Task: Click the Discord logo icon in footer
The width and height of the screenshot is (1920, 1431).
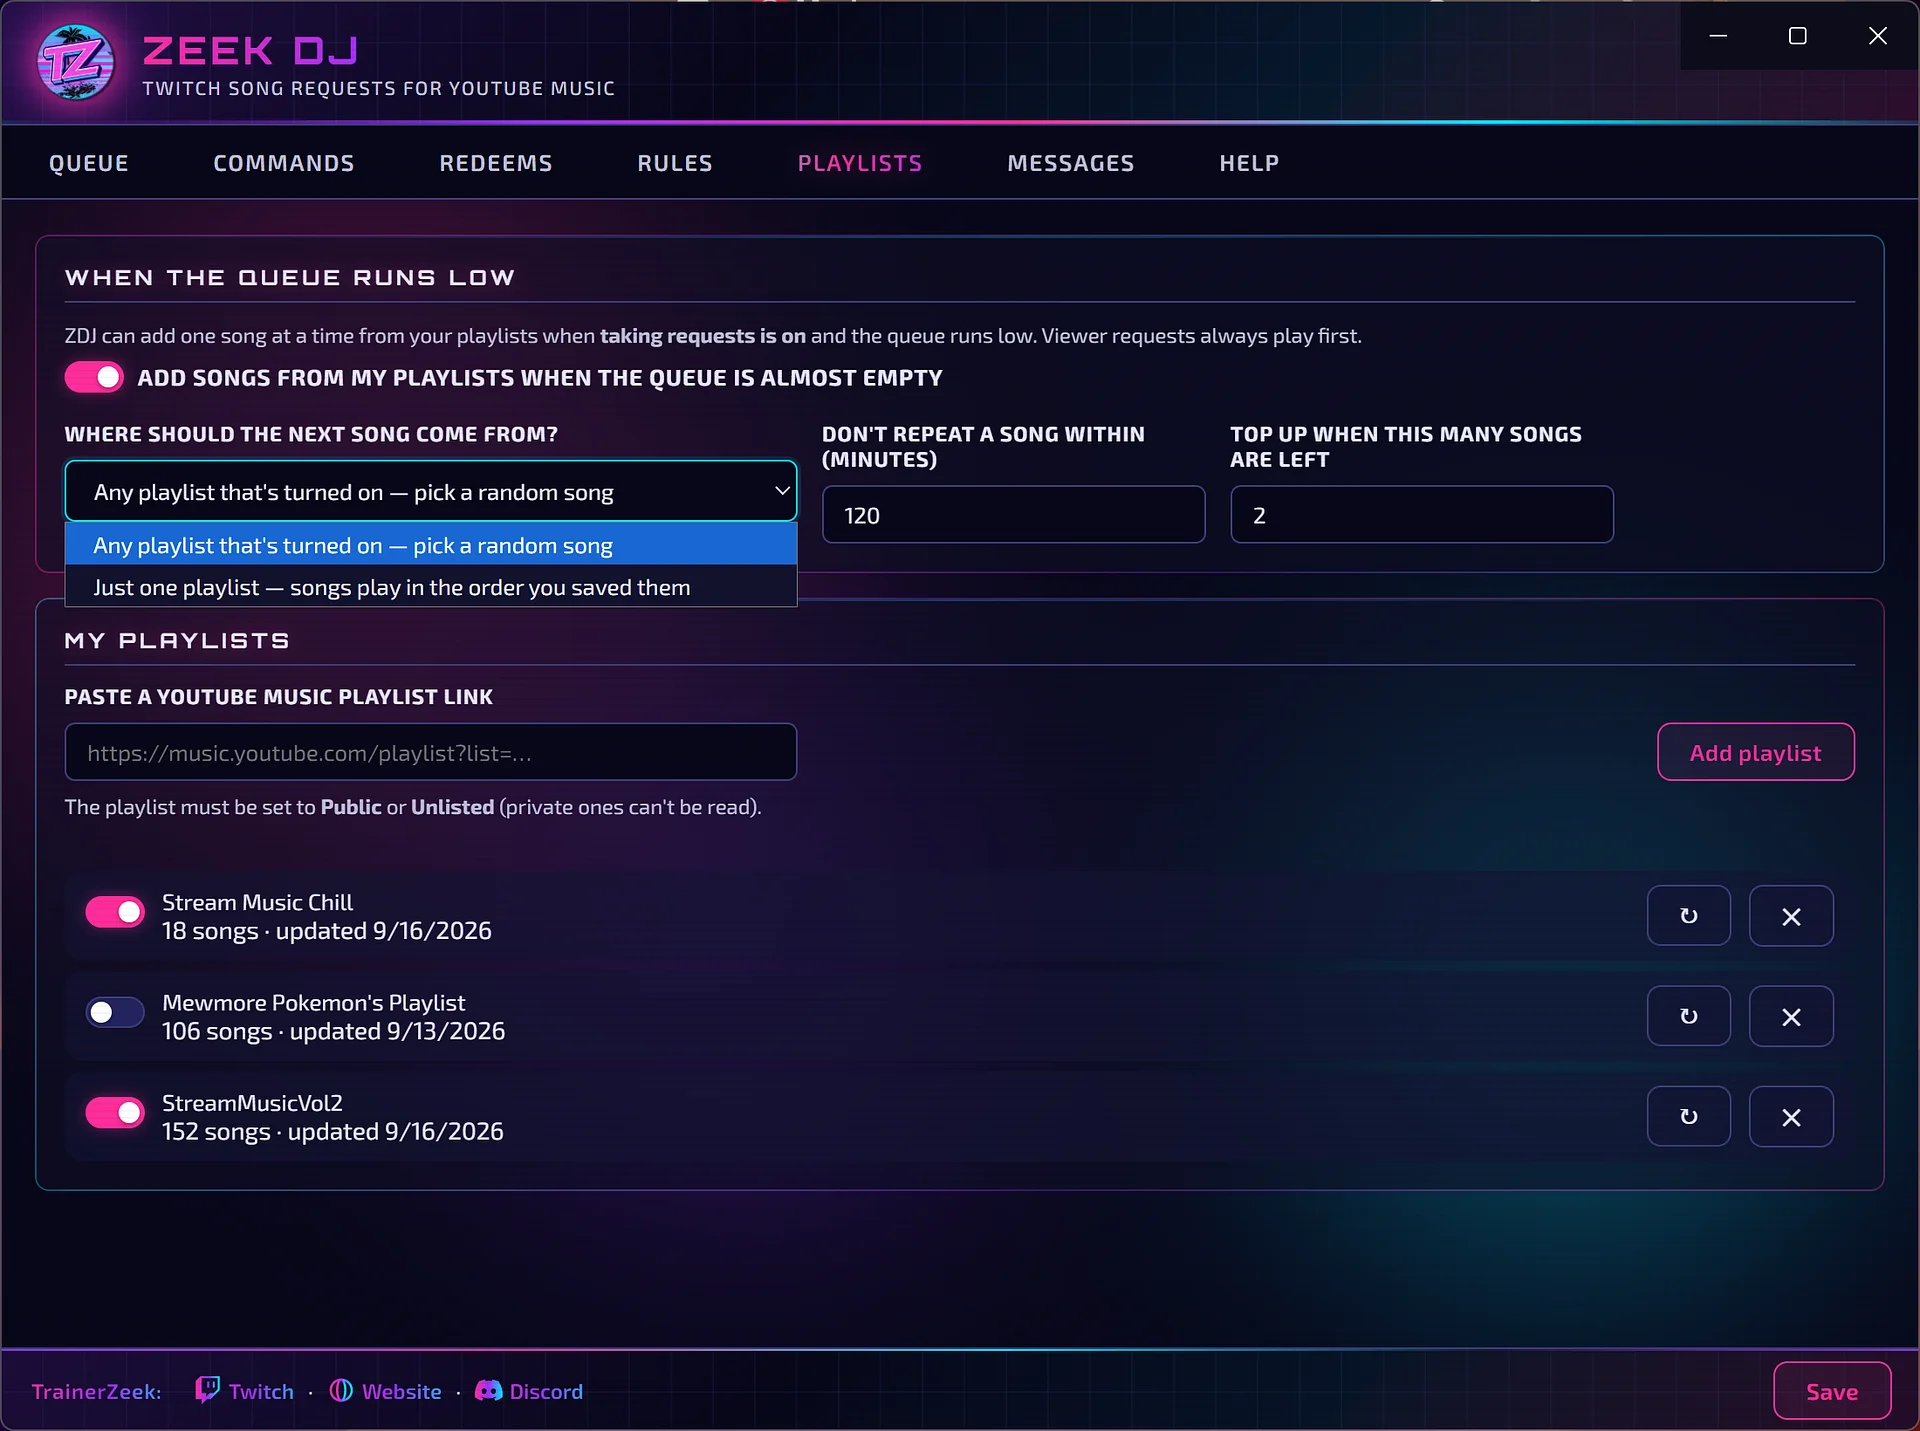Action: click(x=488, y=1391)
